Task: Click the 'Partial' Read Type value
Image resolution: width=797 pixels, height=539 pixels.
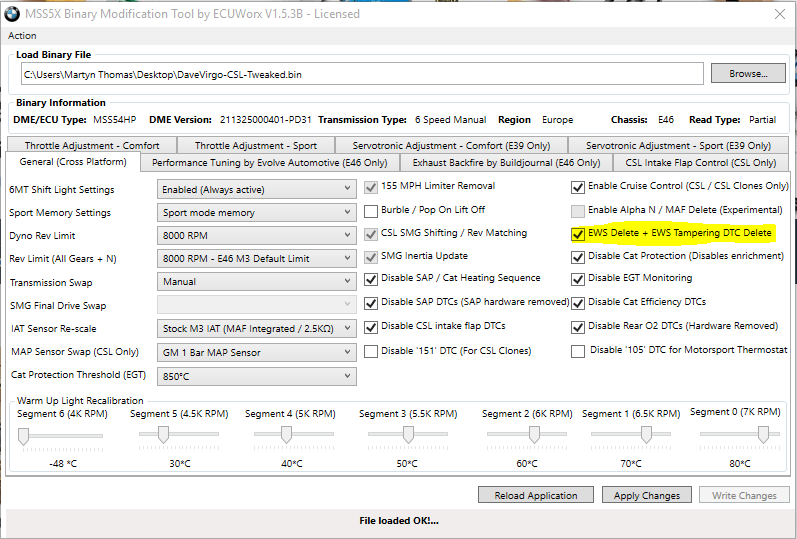Action: point(762,120)
